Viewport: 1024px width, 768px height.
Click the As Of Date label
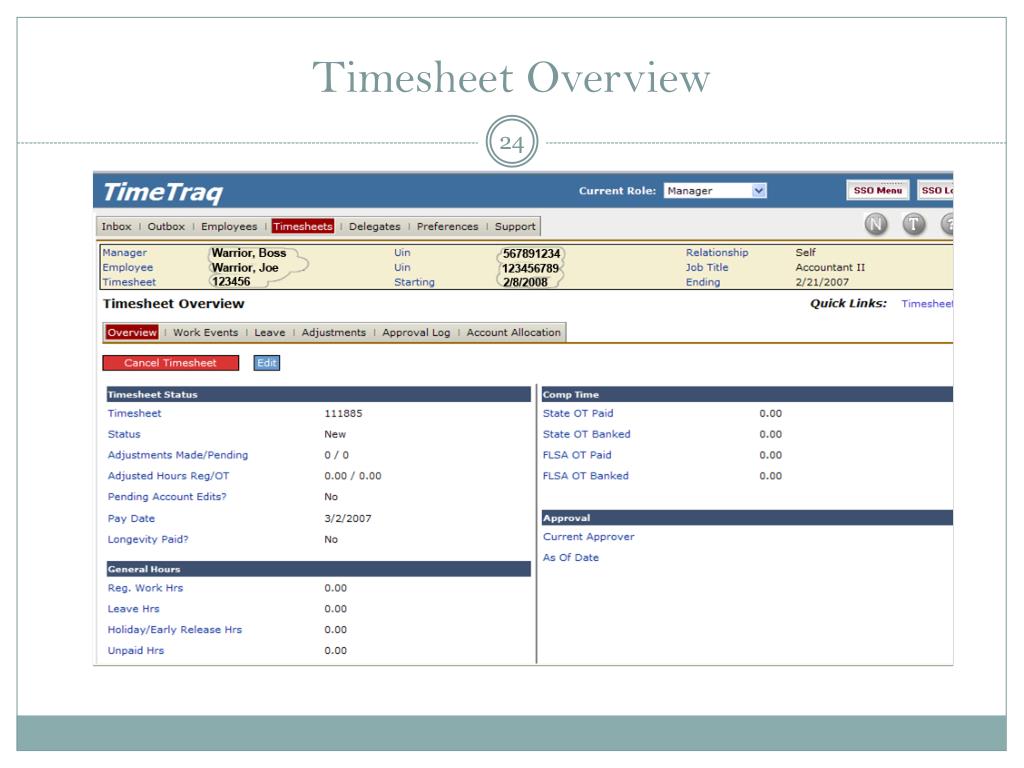(x=571, y=558)
